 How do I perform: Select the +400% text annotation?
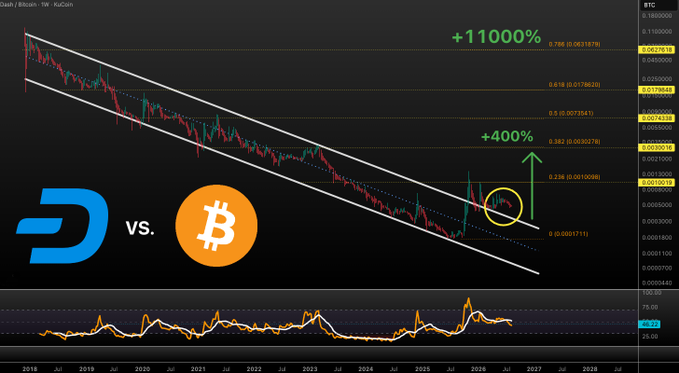pyautogui.click(x=507, y=136)
